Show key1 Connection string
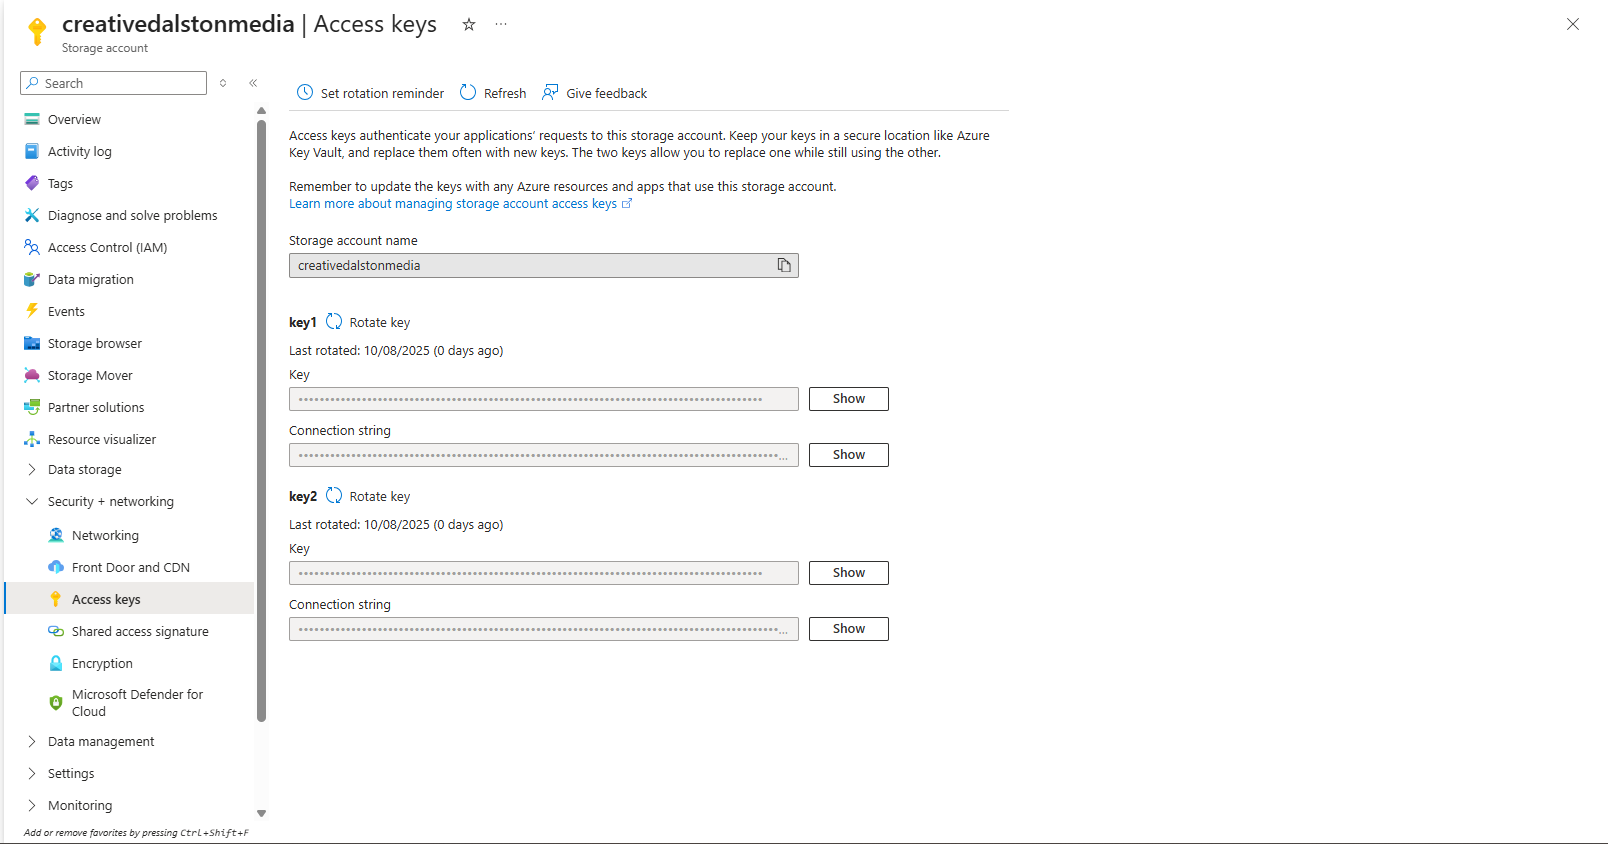 click(849, 455)
